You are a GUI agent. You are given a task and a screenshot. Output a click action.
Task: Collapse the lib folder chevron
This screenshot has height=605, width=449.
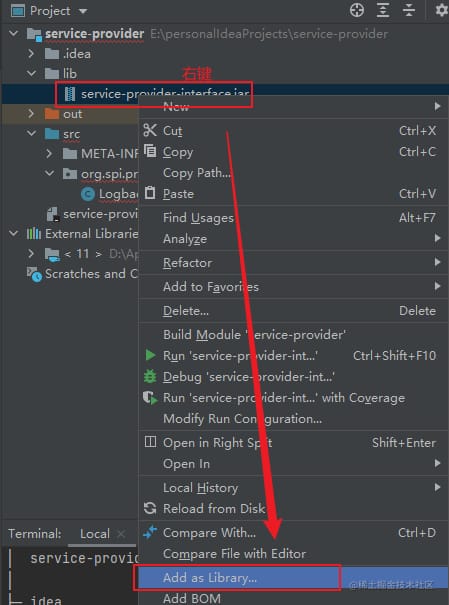point(32,73)
